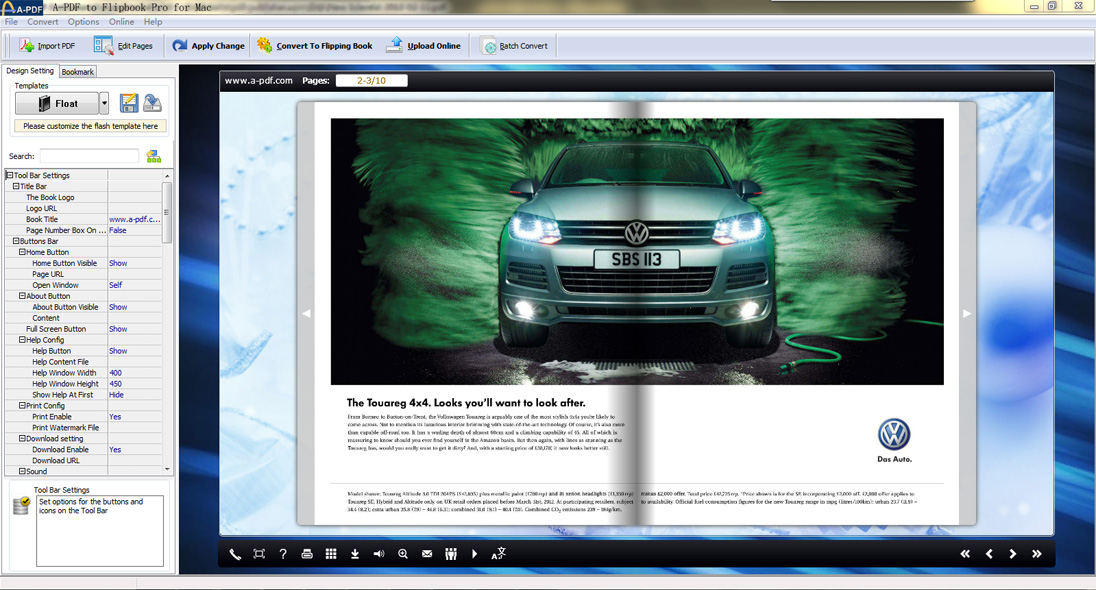Click the Edit Pages button
The height and width of the screenshot is (590, 1096).
click(x=124, y=45)
